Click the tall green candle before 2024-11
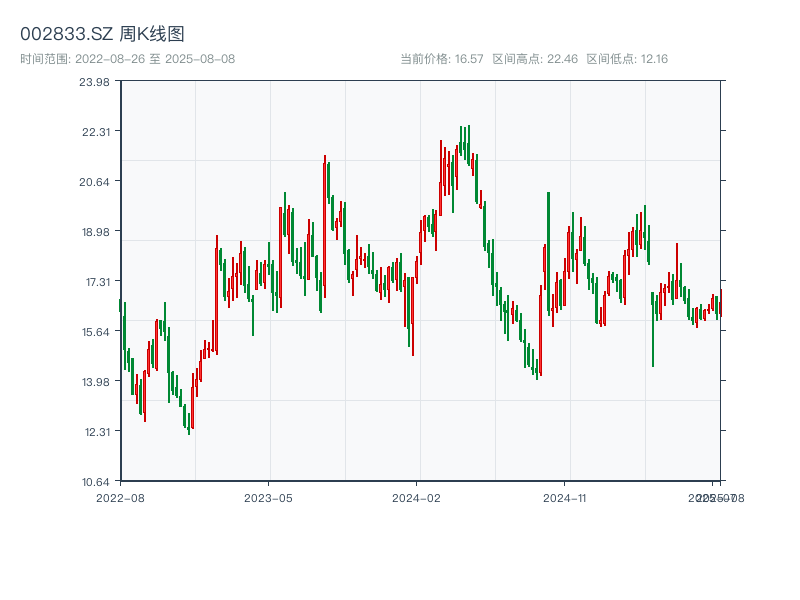Image resolution: width=800 pixels, height=600 pixels. tap(548, 250)
